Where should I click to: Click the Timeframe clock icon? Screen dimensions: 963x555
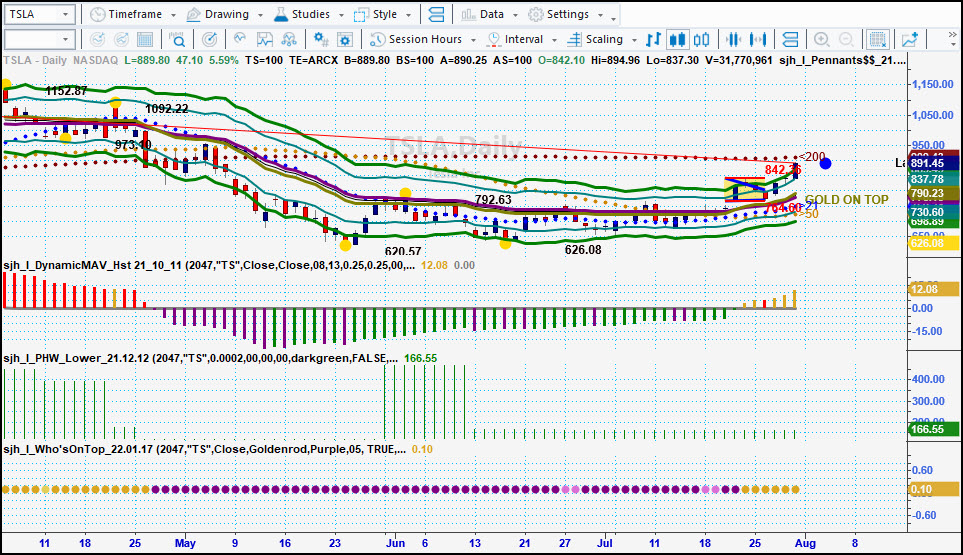tap(98, 14)
